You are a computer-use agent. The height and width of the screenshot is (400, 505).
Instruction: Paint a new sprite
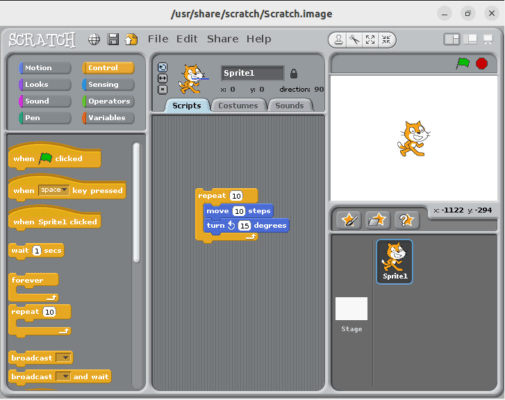pos(348,220)
